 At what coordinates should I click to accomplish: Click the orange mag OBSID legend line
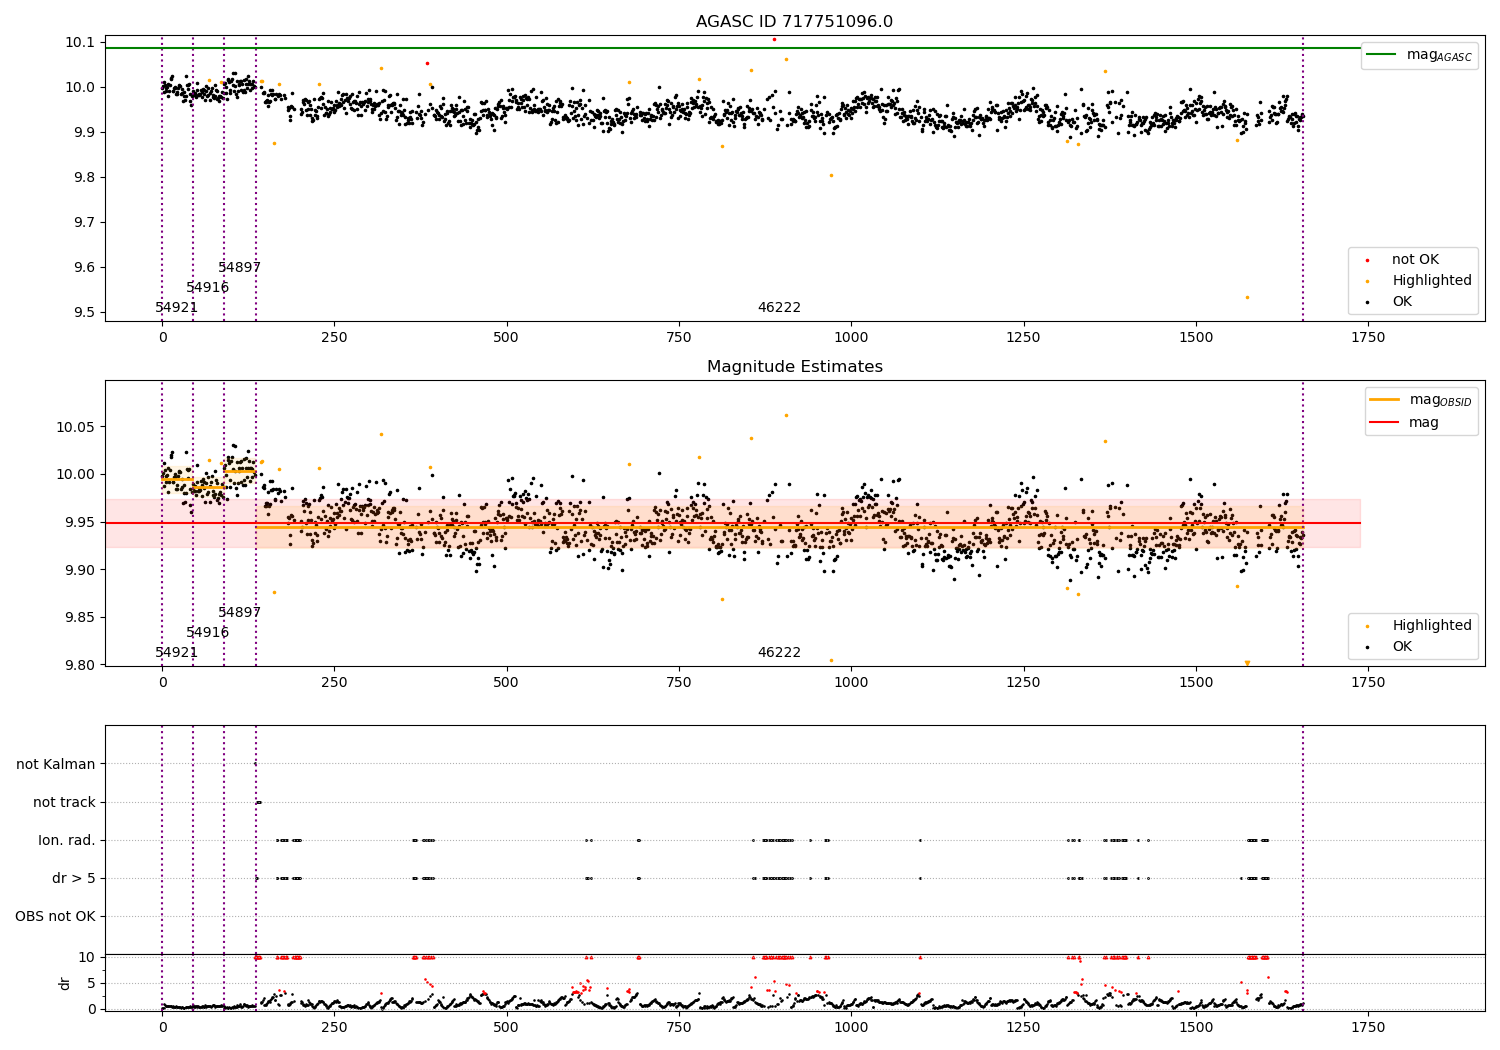(x=1385, y=400)
